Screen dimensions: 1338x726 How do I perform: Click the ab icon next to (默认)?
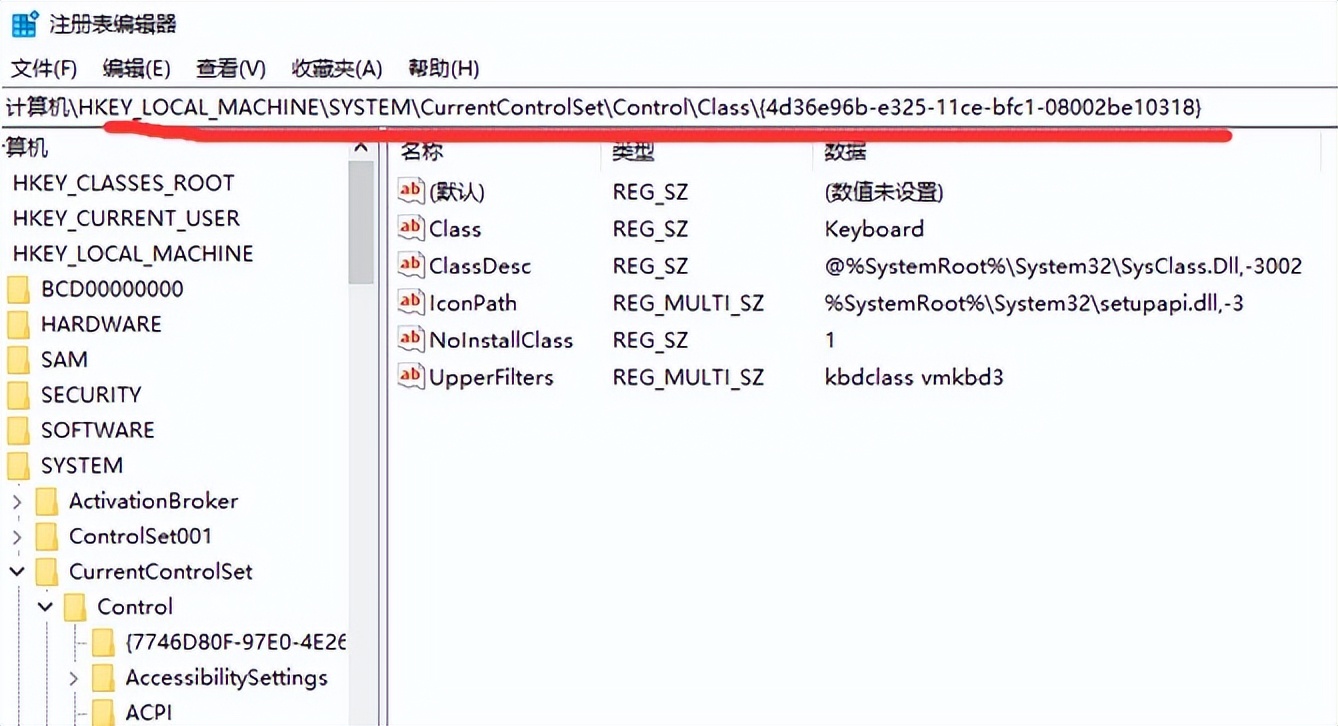(x=409, y=191)
